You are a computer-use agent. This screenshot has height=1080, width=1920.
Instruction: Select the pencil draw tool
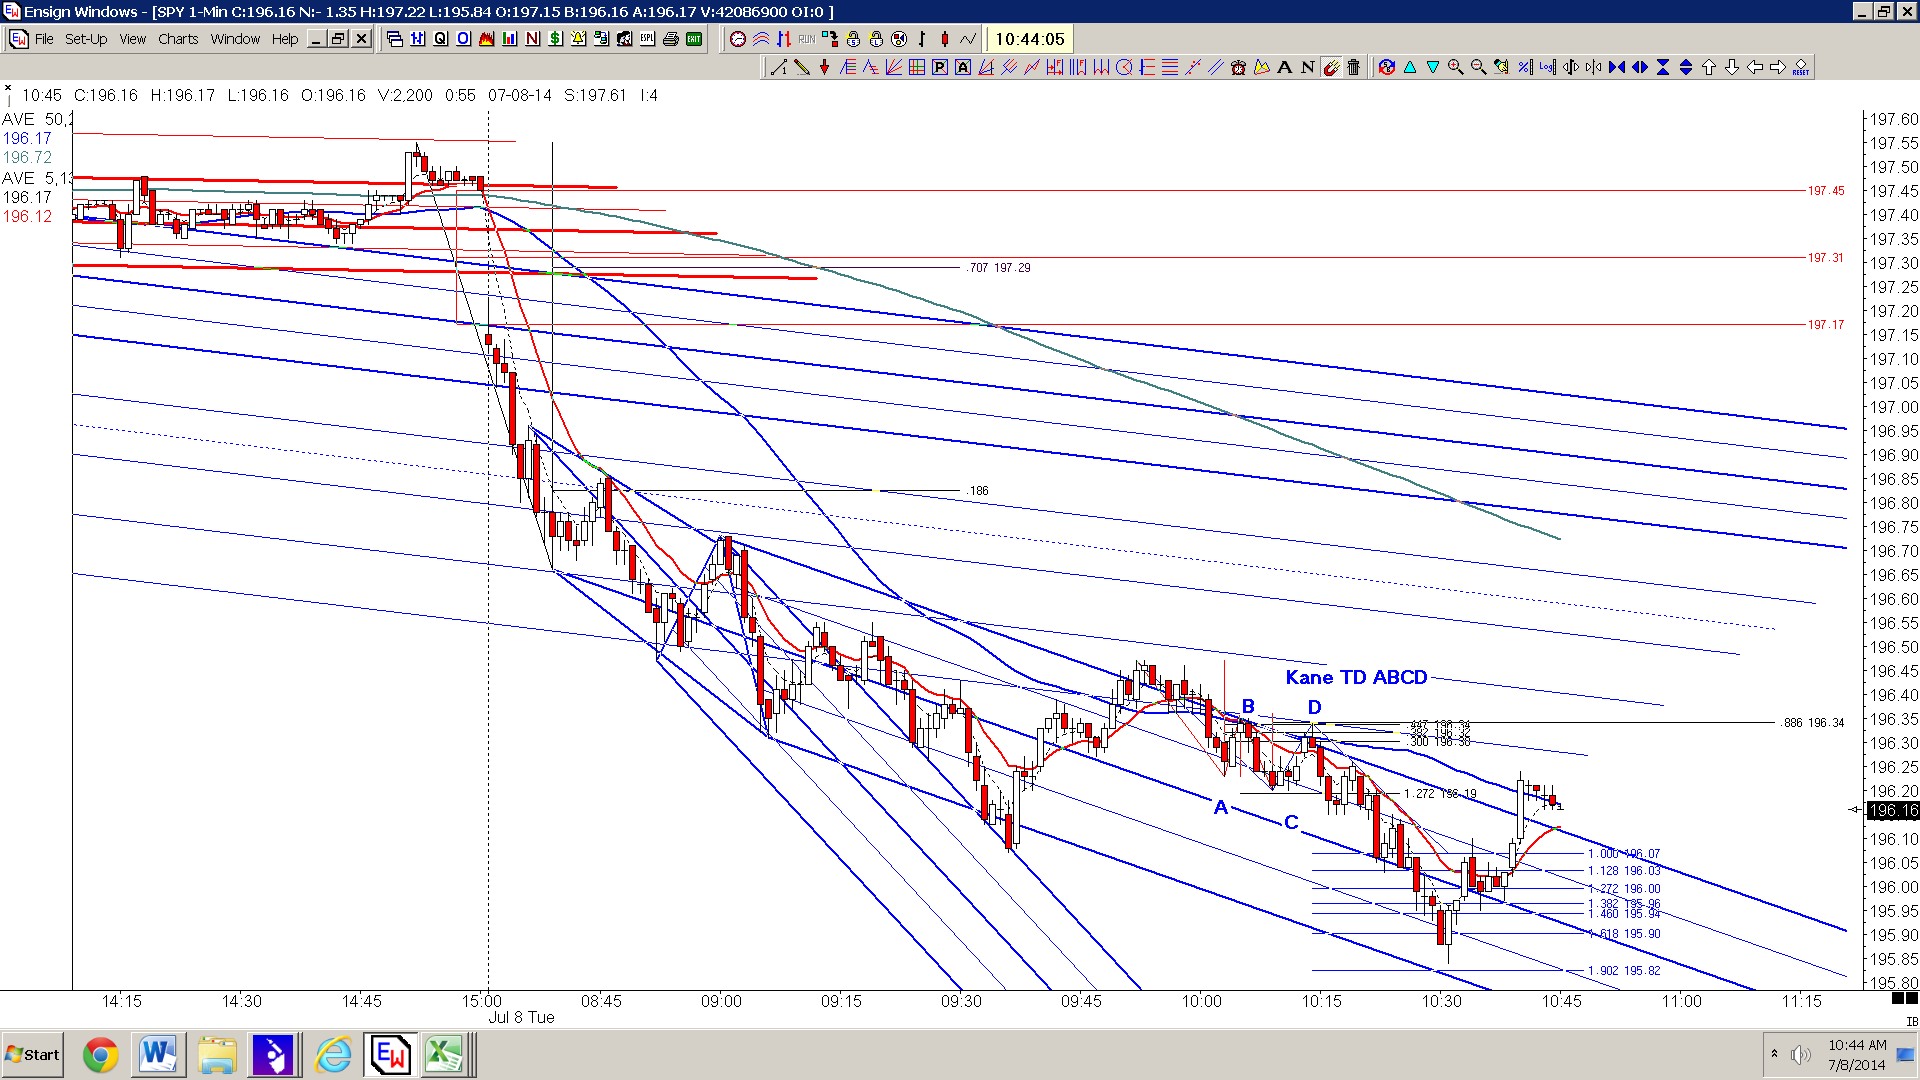pyautogui.click(x=802, y=67)
